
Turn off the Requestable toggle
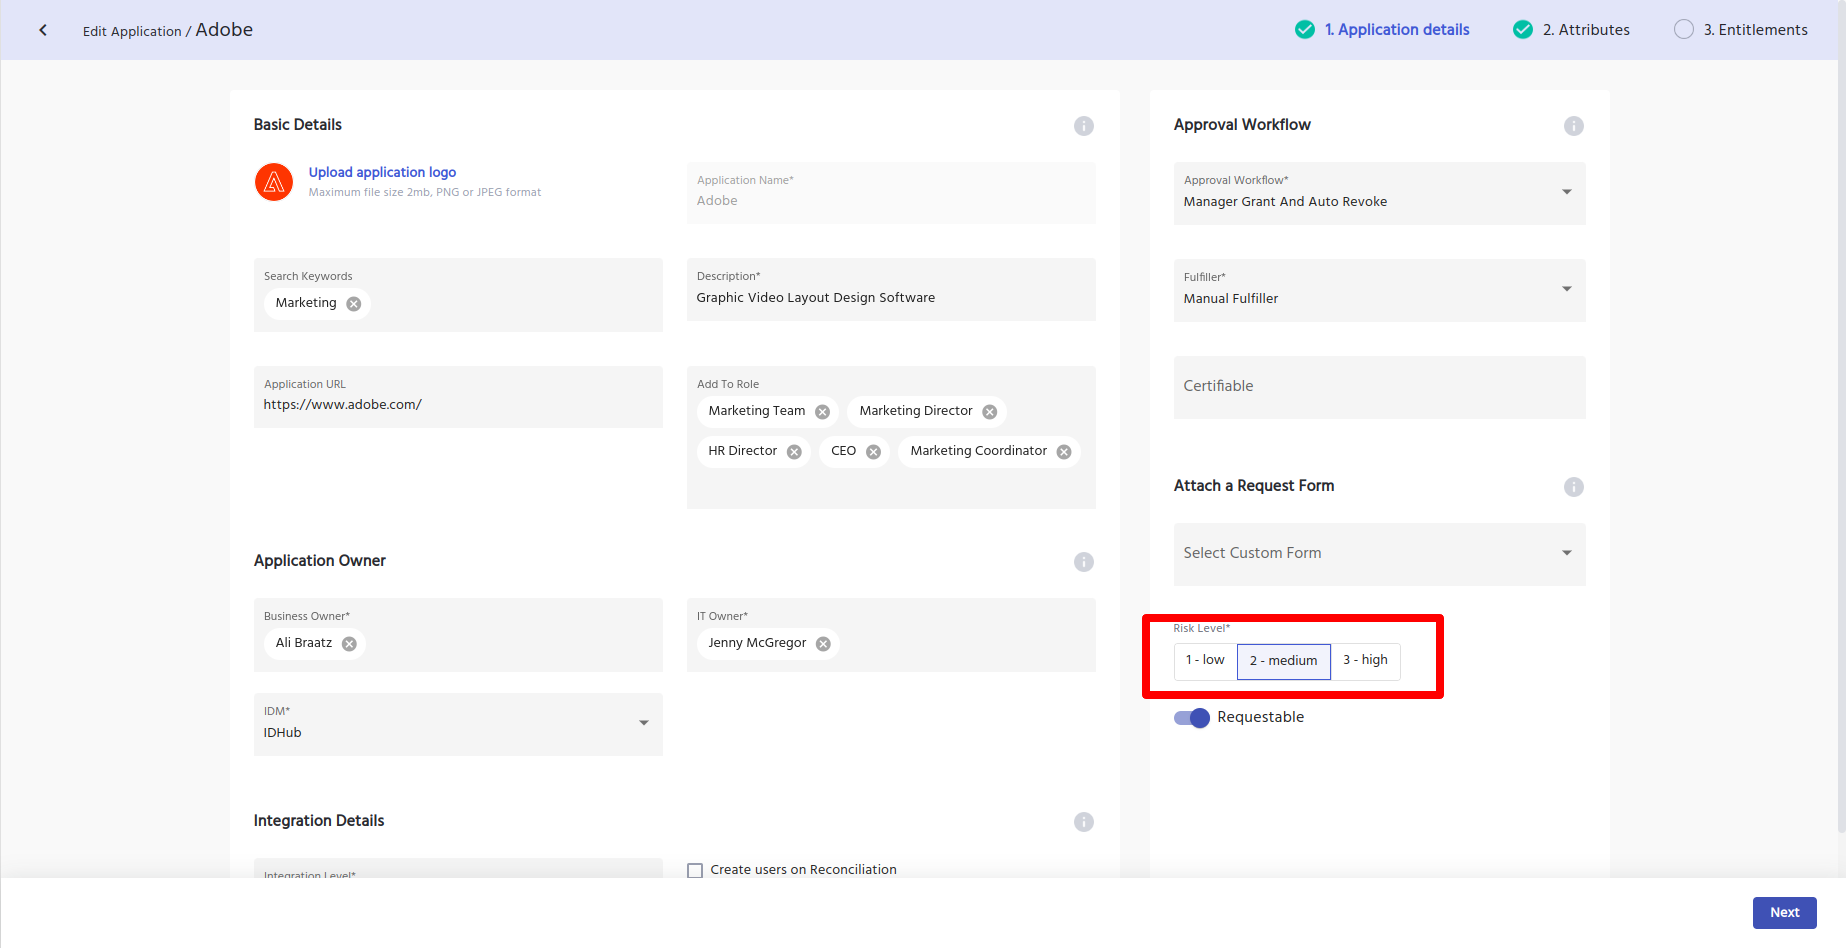pyautogui.click(x=1192, y=718)
